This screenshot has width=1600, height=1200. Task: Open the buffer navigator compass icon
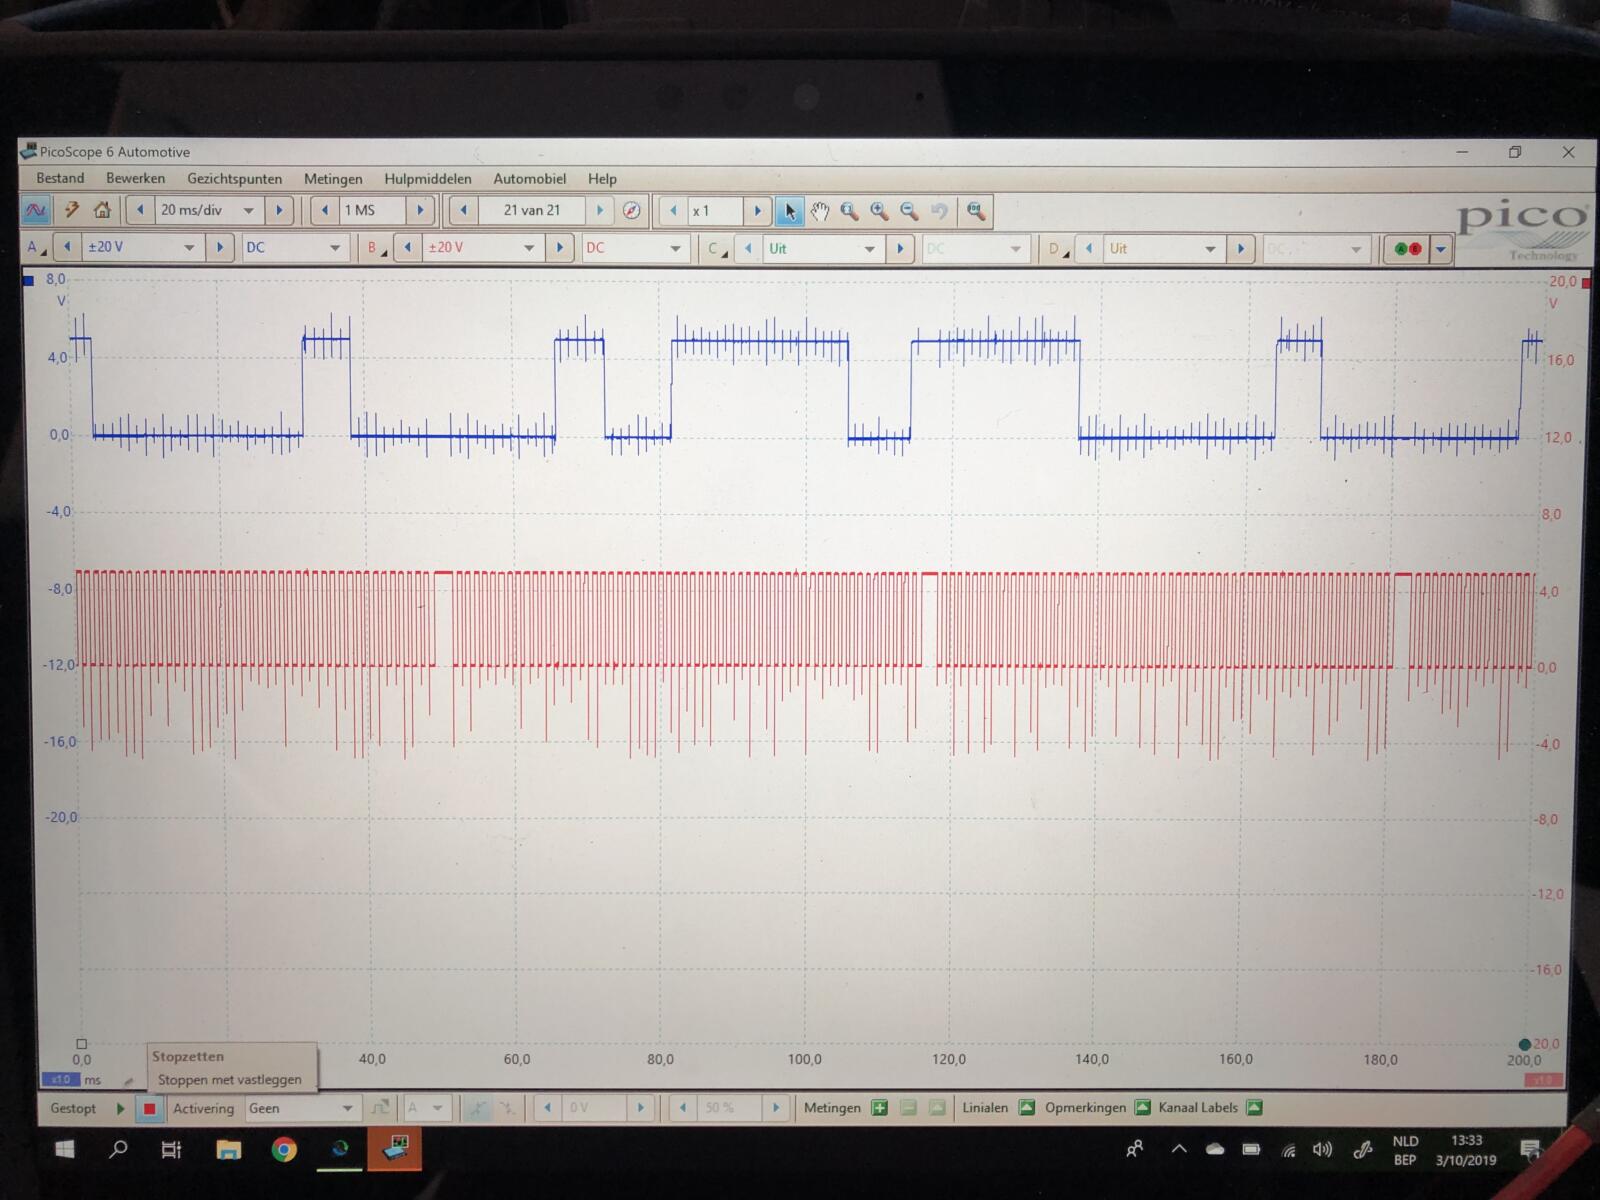point(631,210)
